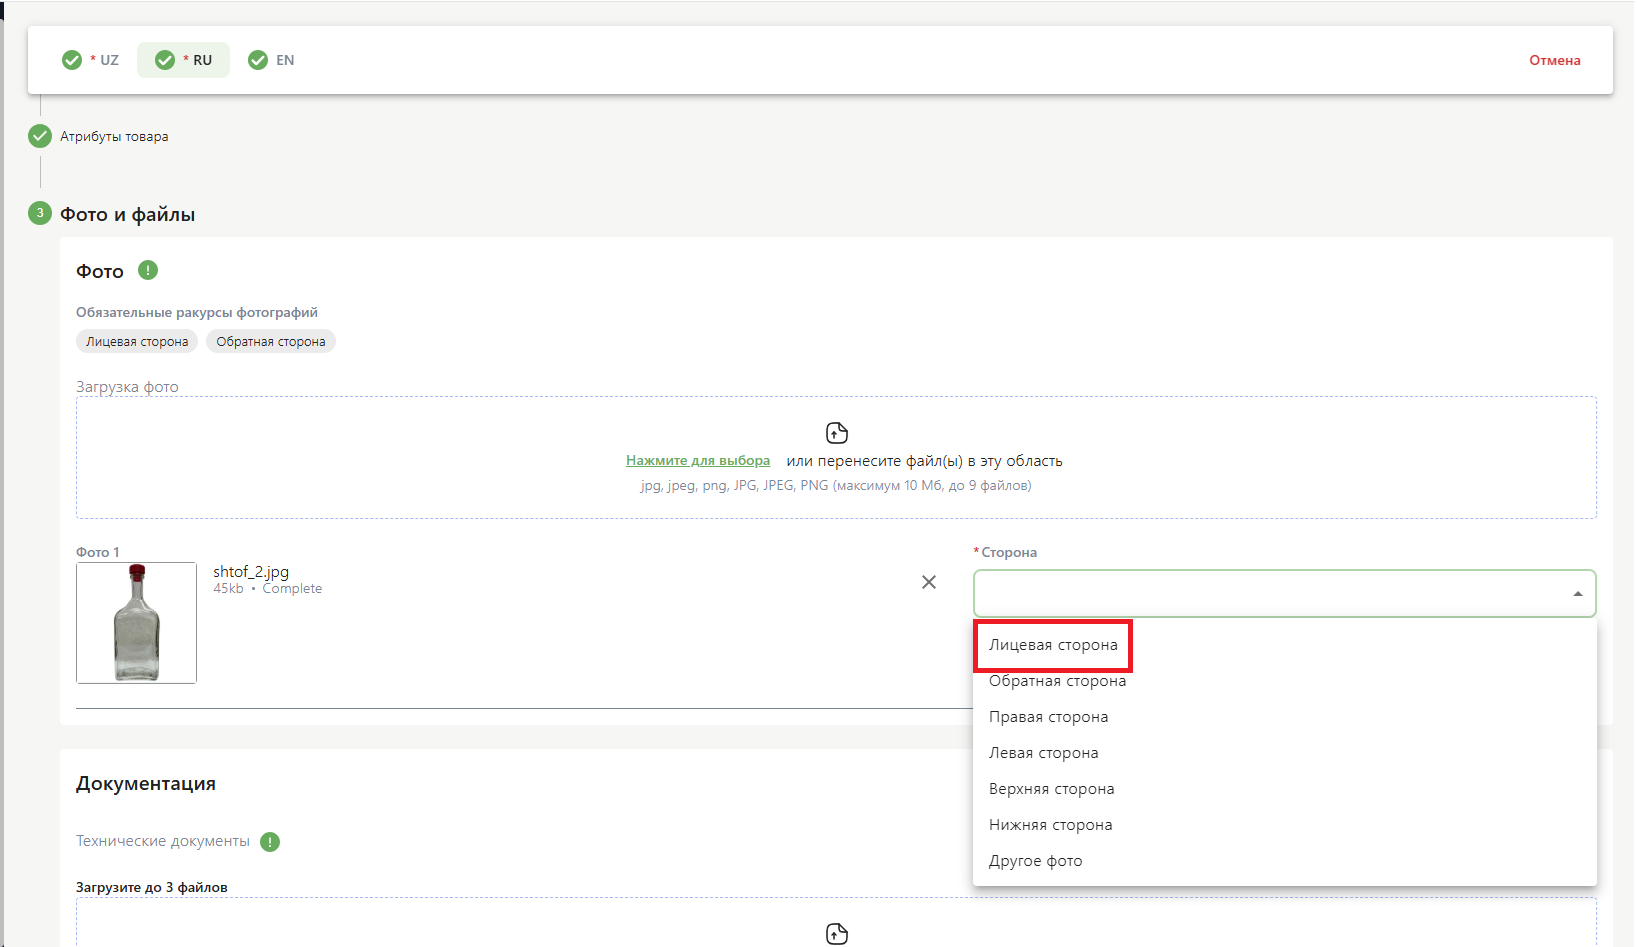Switch to the EN language tab
Viewport: 1637px width, 947px height.
272,60
